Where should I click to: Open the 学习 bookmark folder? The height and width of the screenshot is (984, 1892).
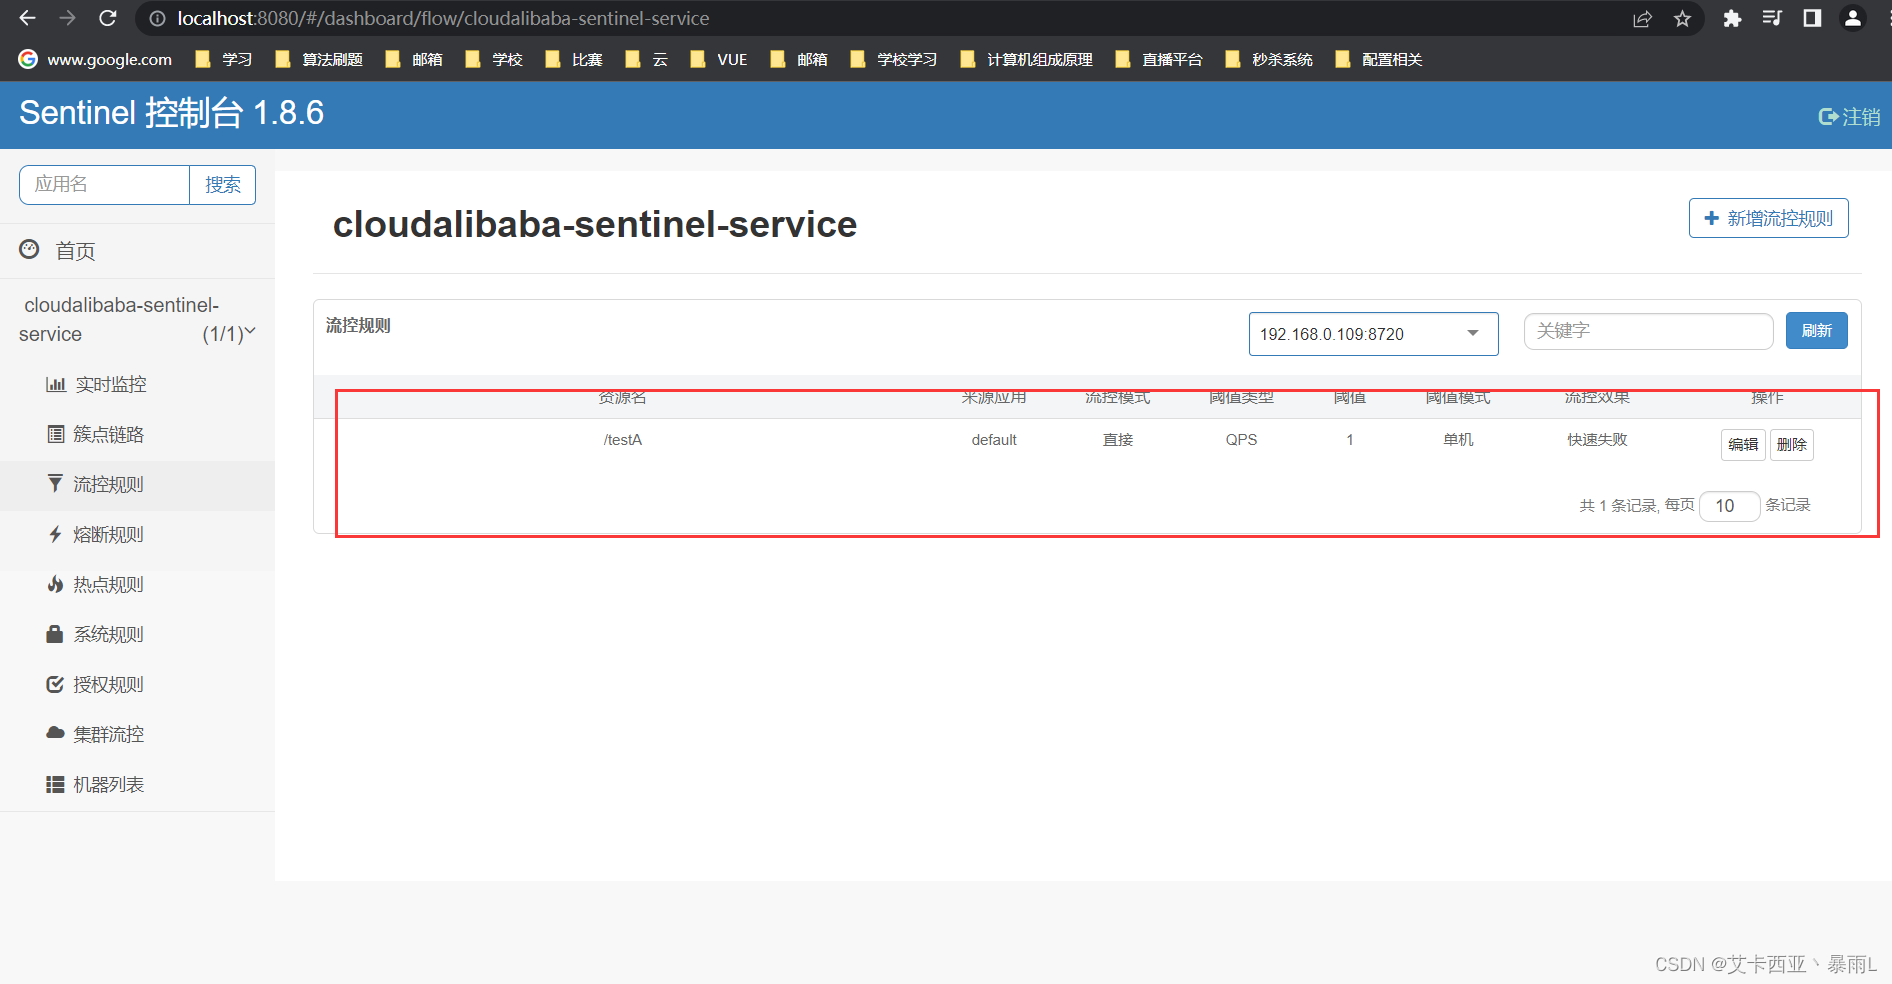click(x=223, y=59)
